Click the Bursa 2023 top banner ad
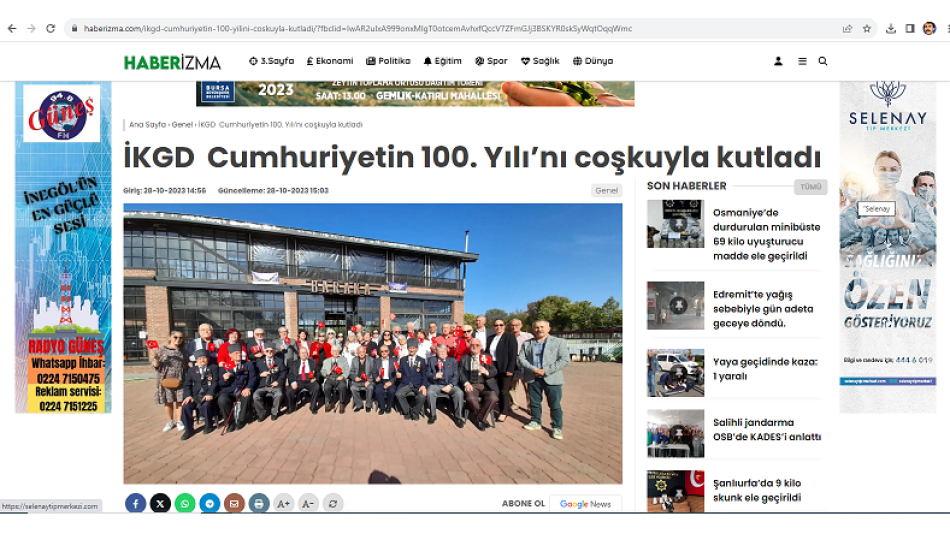950x534 pixels. pos(415,93)
